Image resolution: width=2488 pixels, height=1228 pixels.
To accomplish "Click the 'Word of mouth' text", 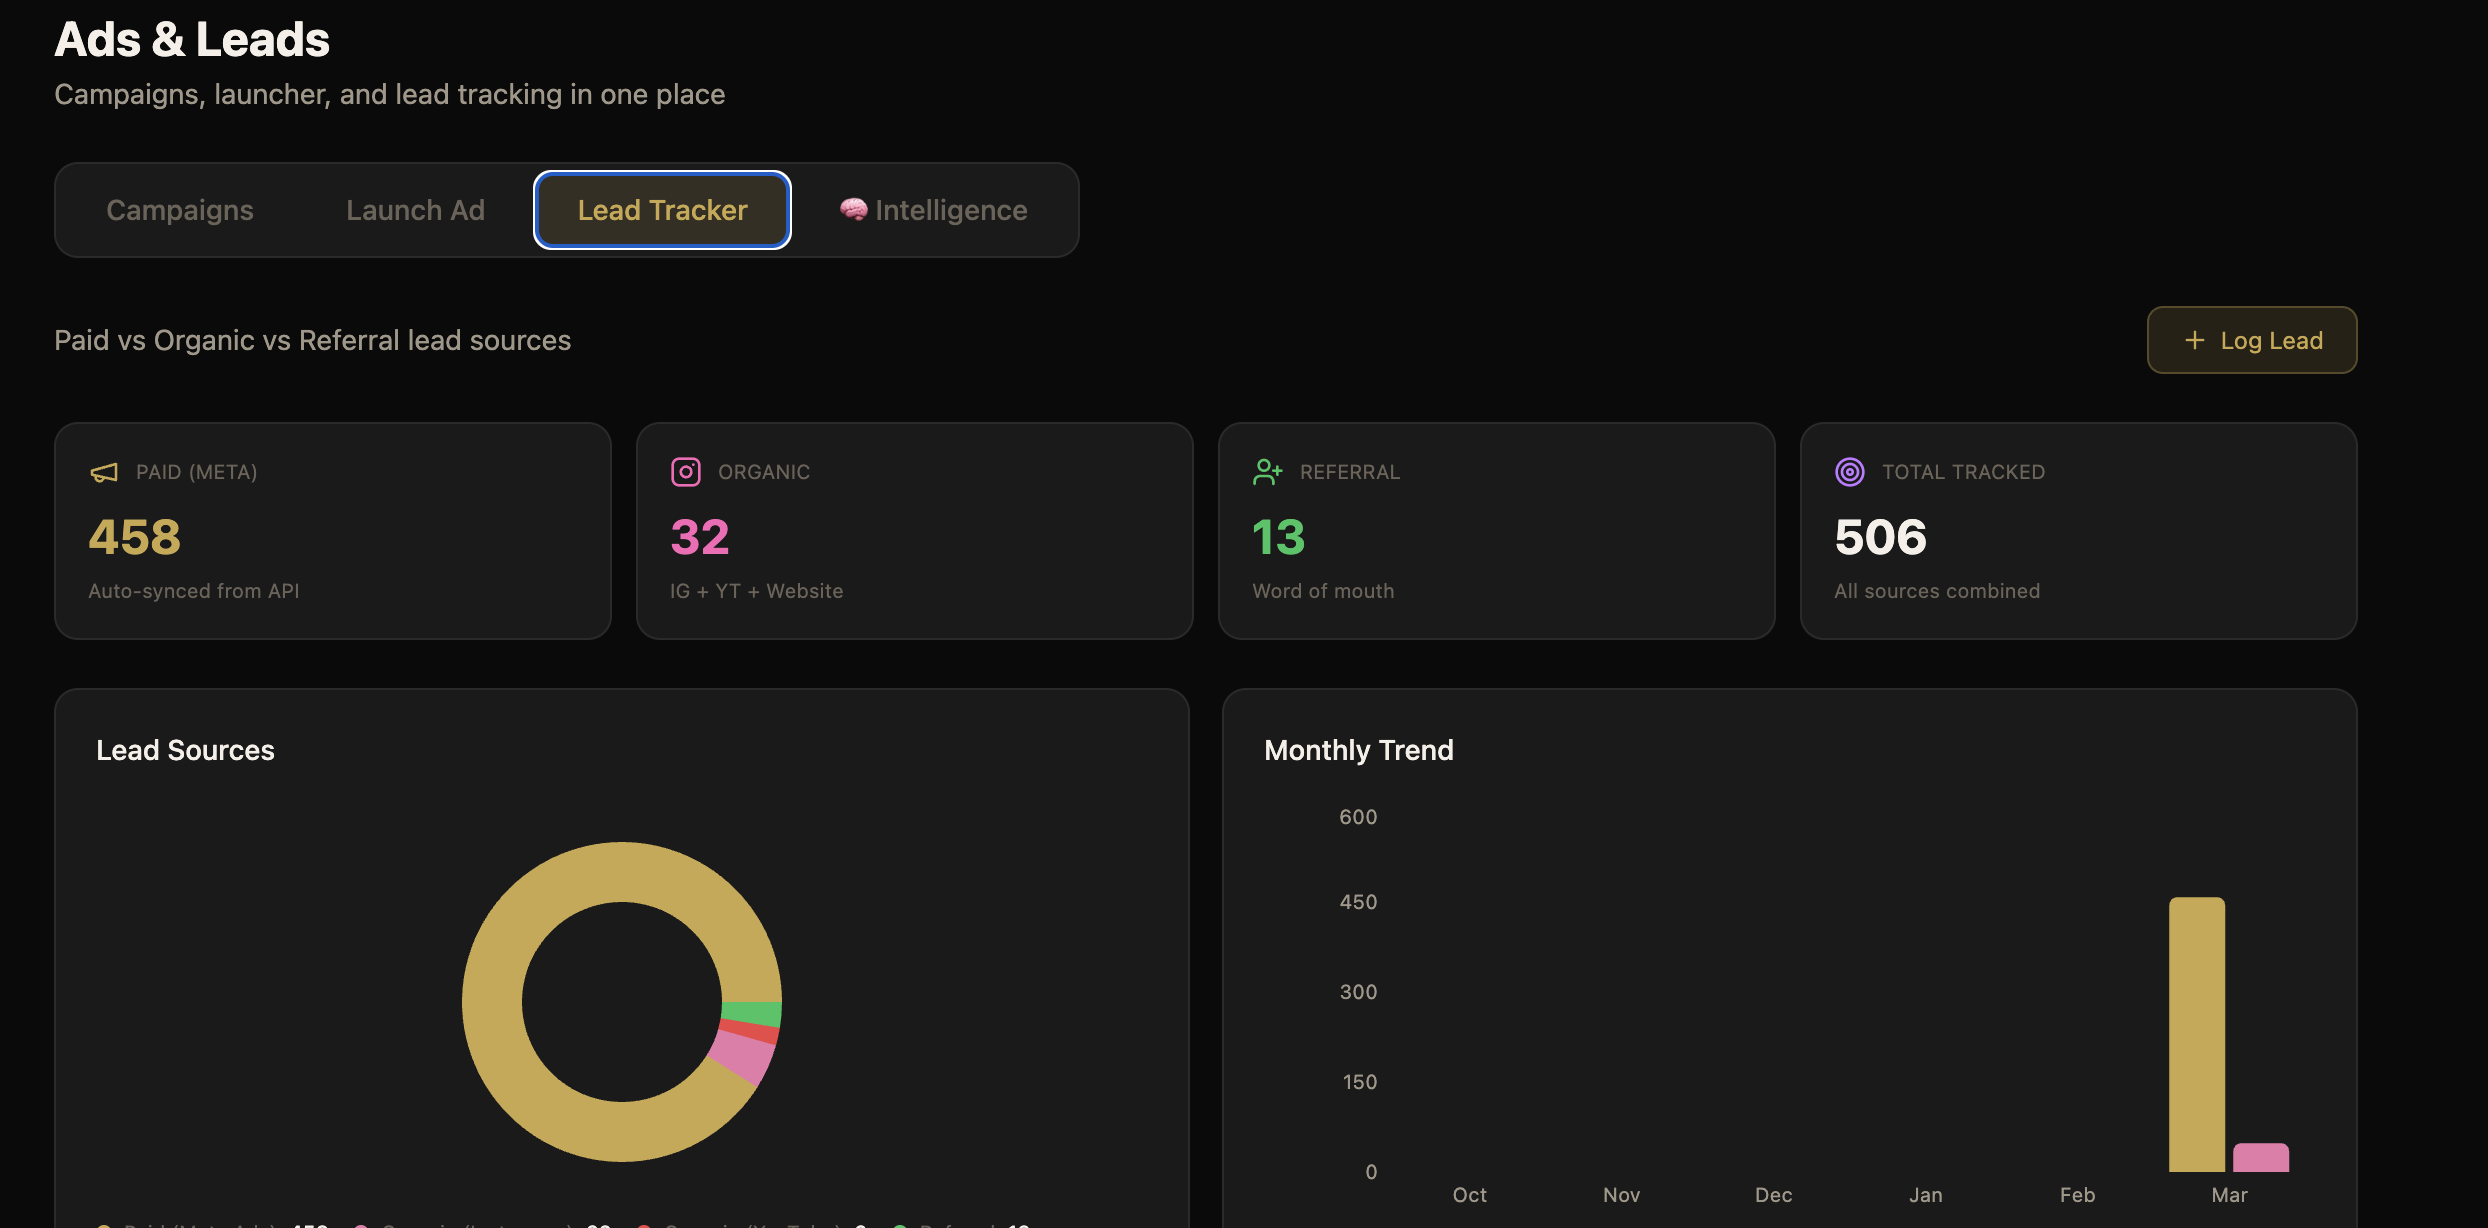I will click(1323, 591).
